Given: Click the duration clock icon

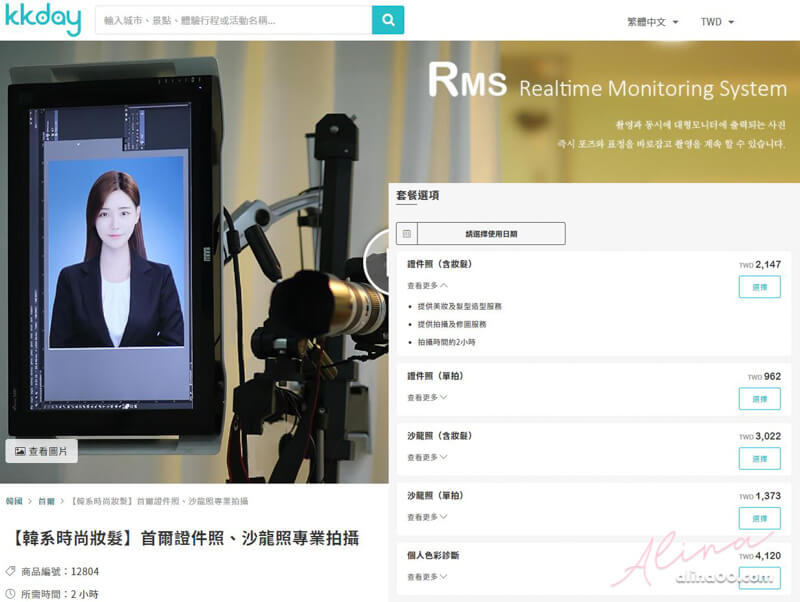Looking at the screenshot, I should (x=10, y=594).
